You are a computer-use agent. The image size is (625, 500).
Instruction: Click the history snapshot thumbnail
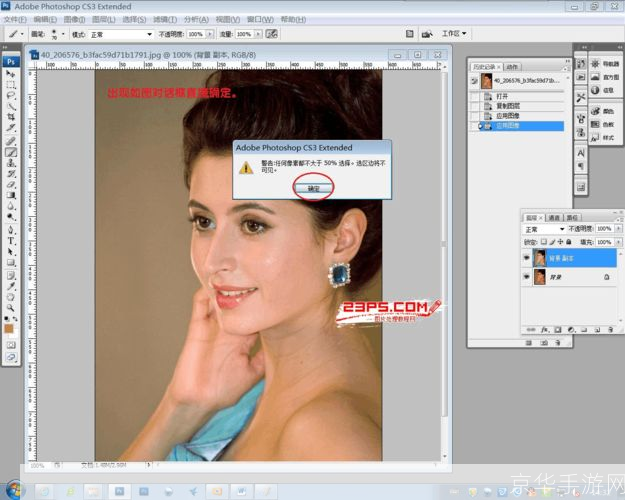(486, 81)
